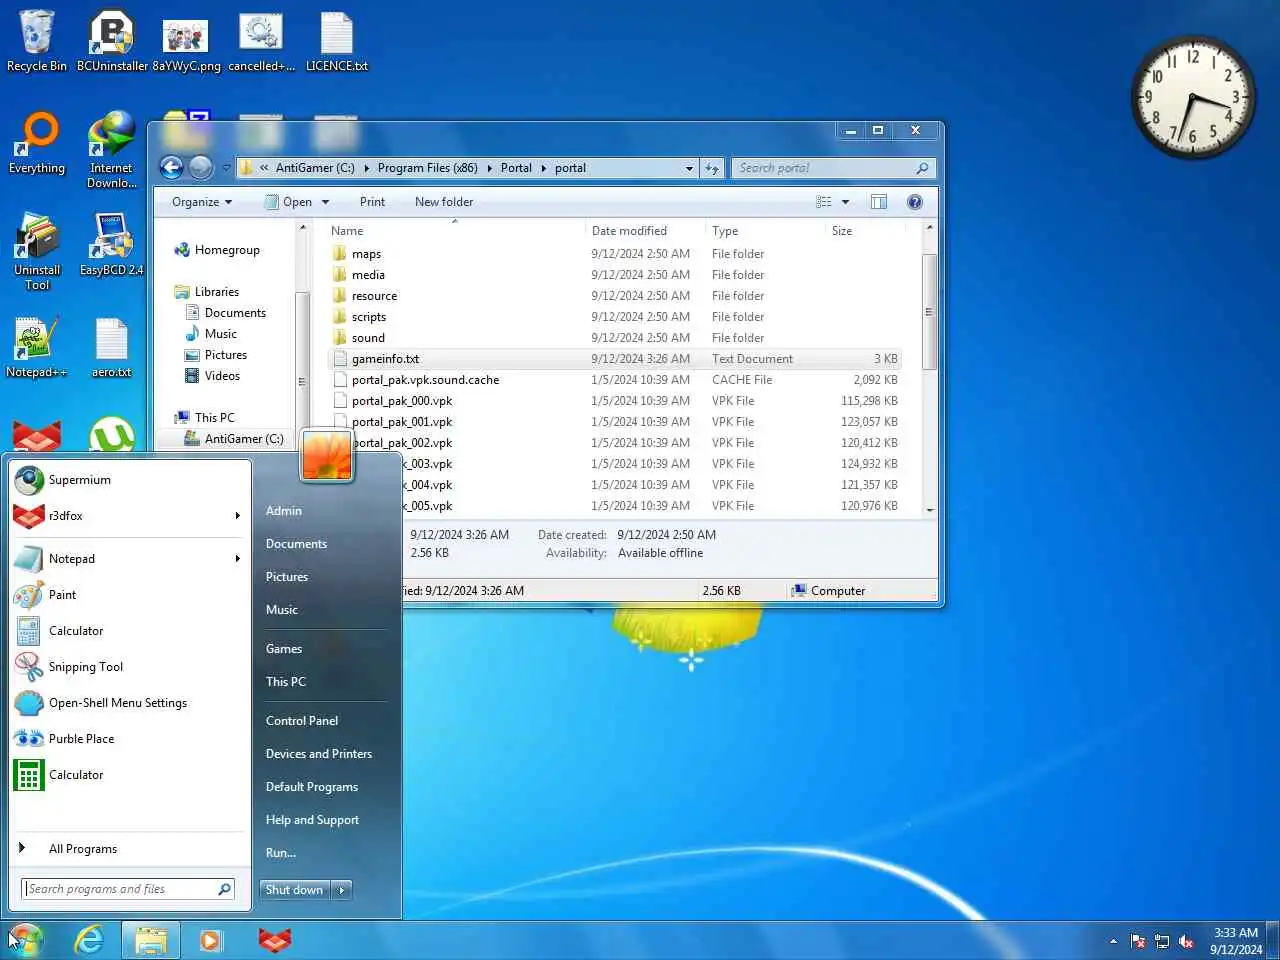The width and height of the screenshot is (1280, 960).
Task: Click the Shut down button
Action: pyautogui.click(x=295, y=890)
